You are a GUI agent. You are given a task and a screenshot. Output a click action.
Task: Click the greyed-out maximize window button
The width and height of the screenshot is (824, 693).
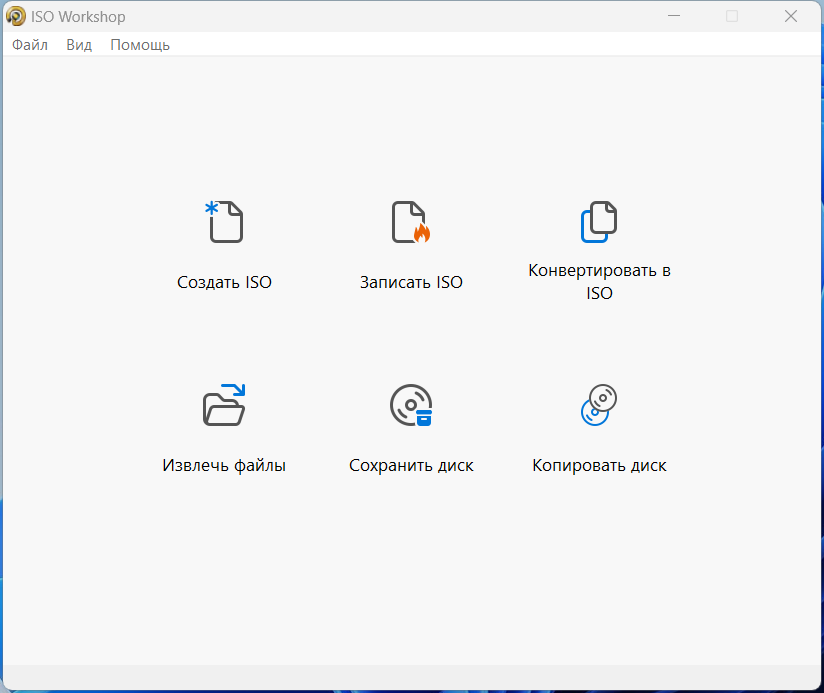(732, 16)
